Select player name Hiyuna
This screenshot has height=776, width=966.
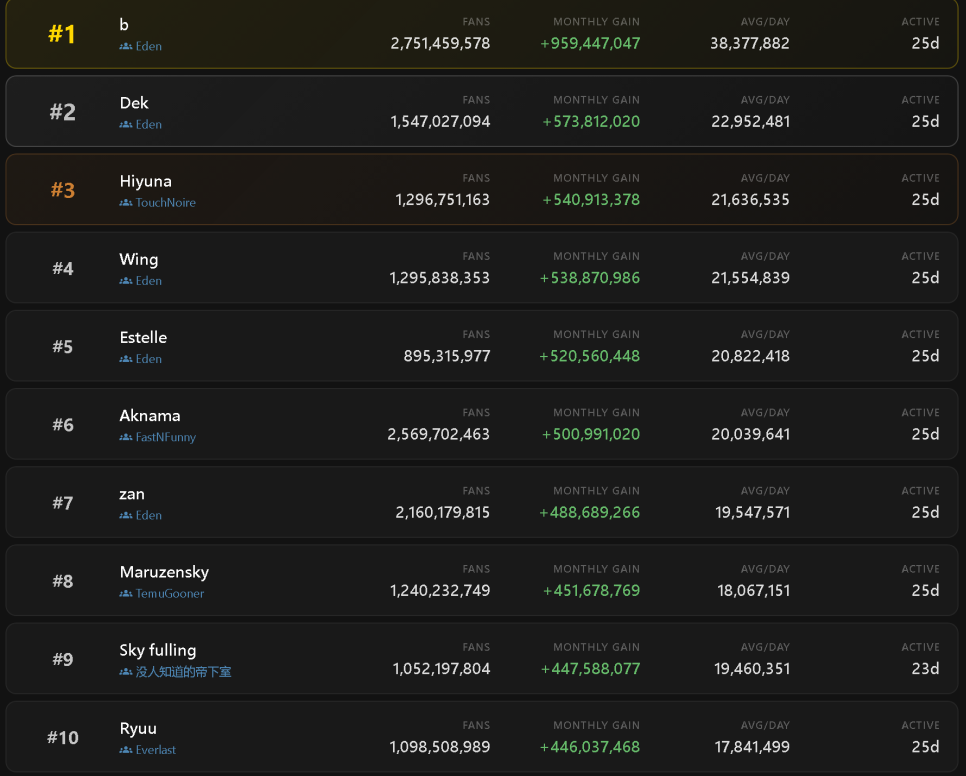coord(145,181)
